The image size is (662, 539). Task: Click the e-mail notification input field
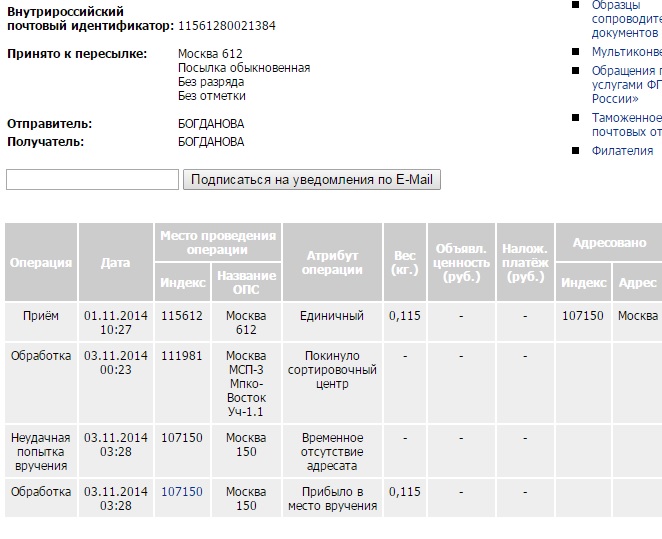[x=92, y=179]
